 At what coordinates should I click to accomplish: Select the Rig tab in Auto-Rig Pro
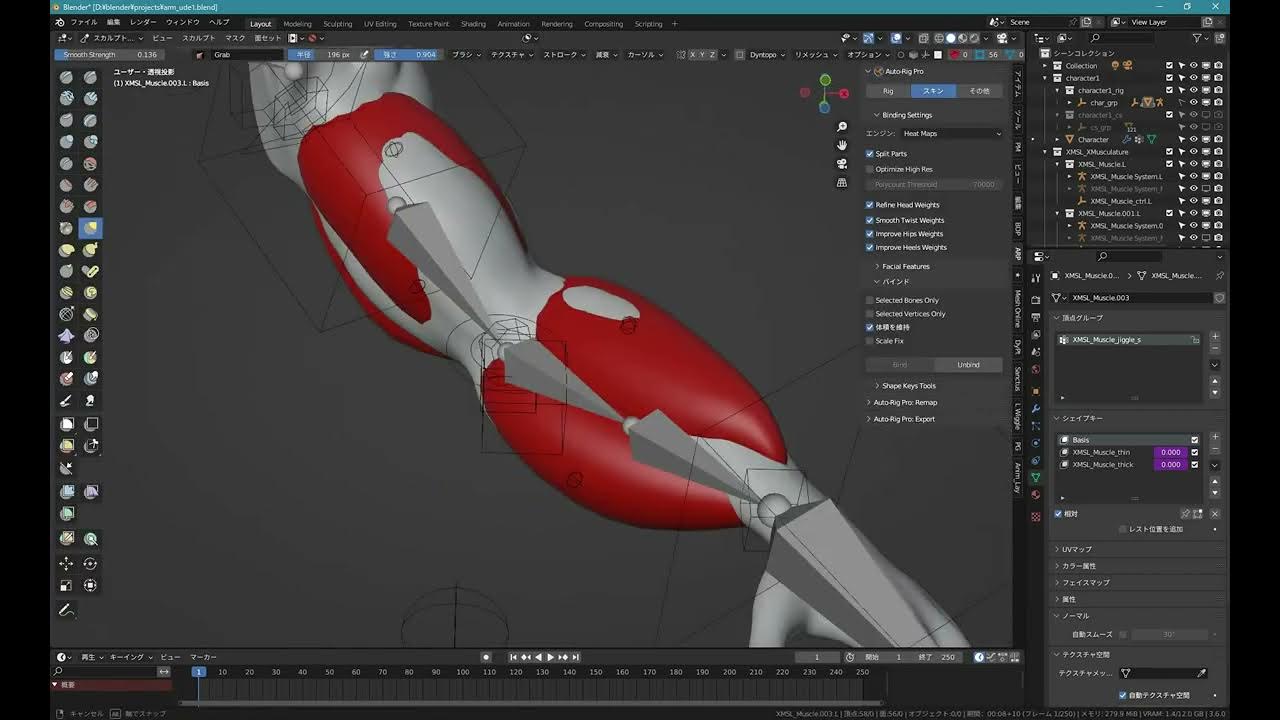pos(888,91)
